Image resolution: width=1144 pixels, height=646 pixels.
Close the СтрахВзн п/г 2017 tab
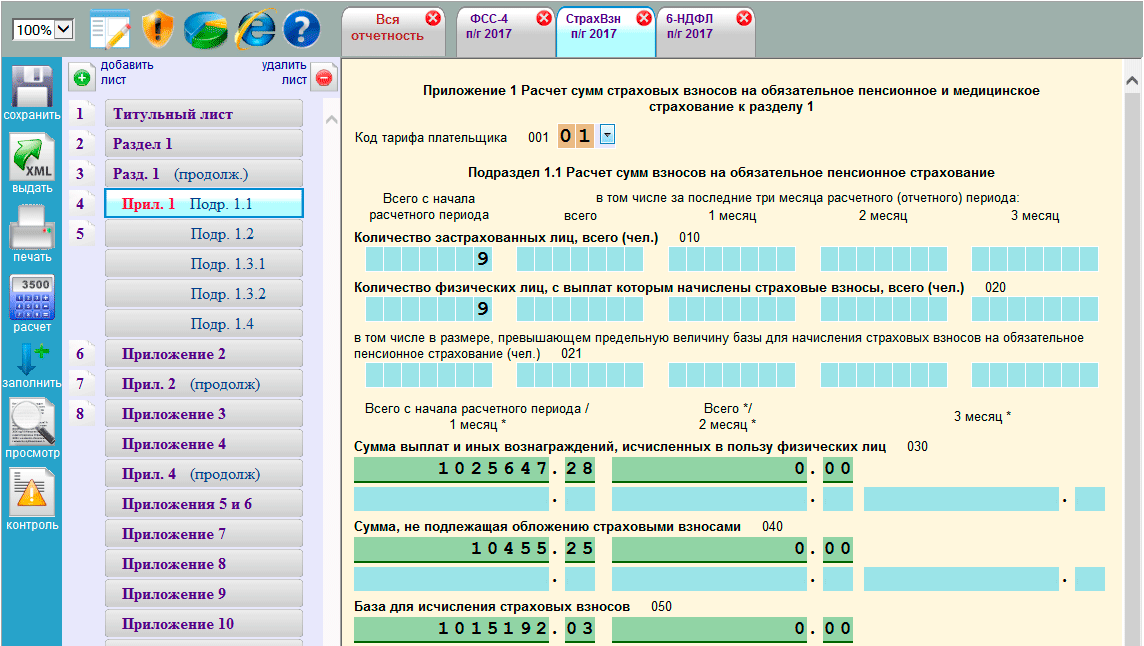(644, 18)
